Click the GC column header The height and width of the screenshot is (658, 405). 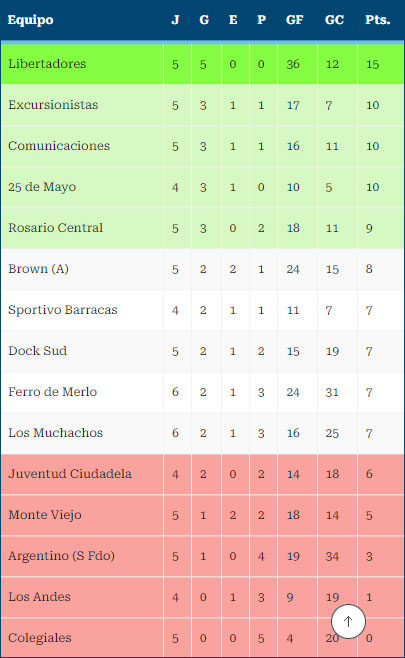pos(334,20)
